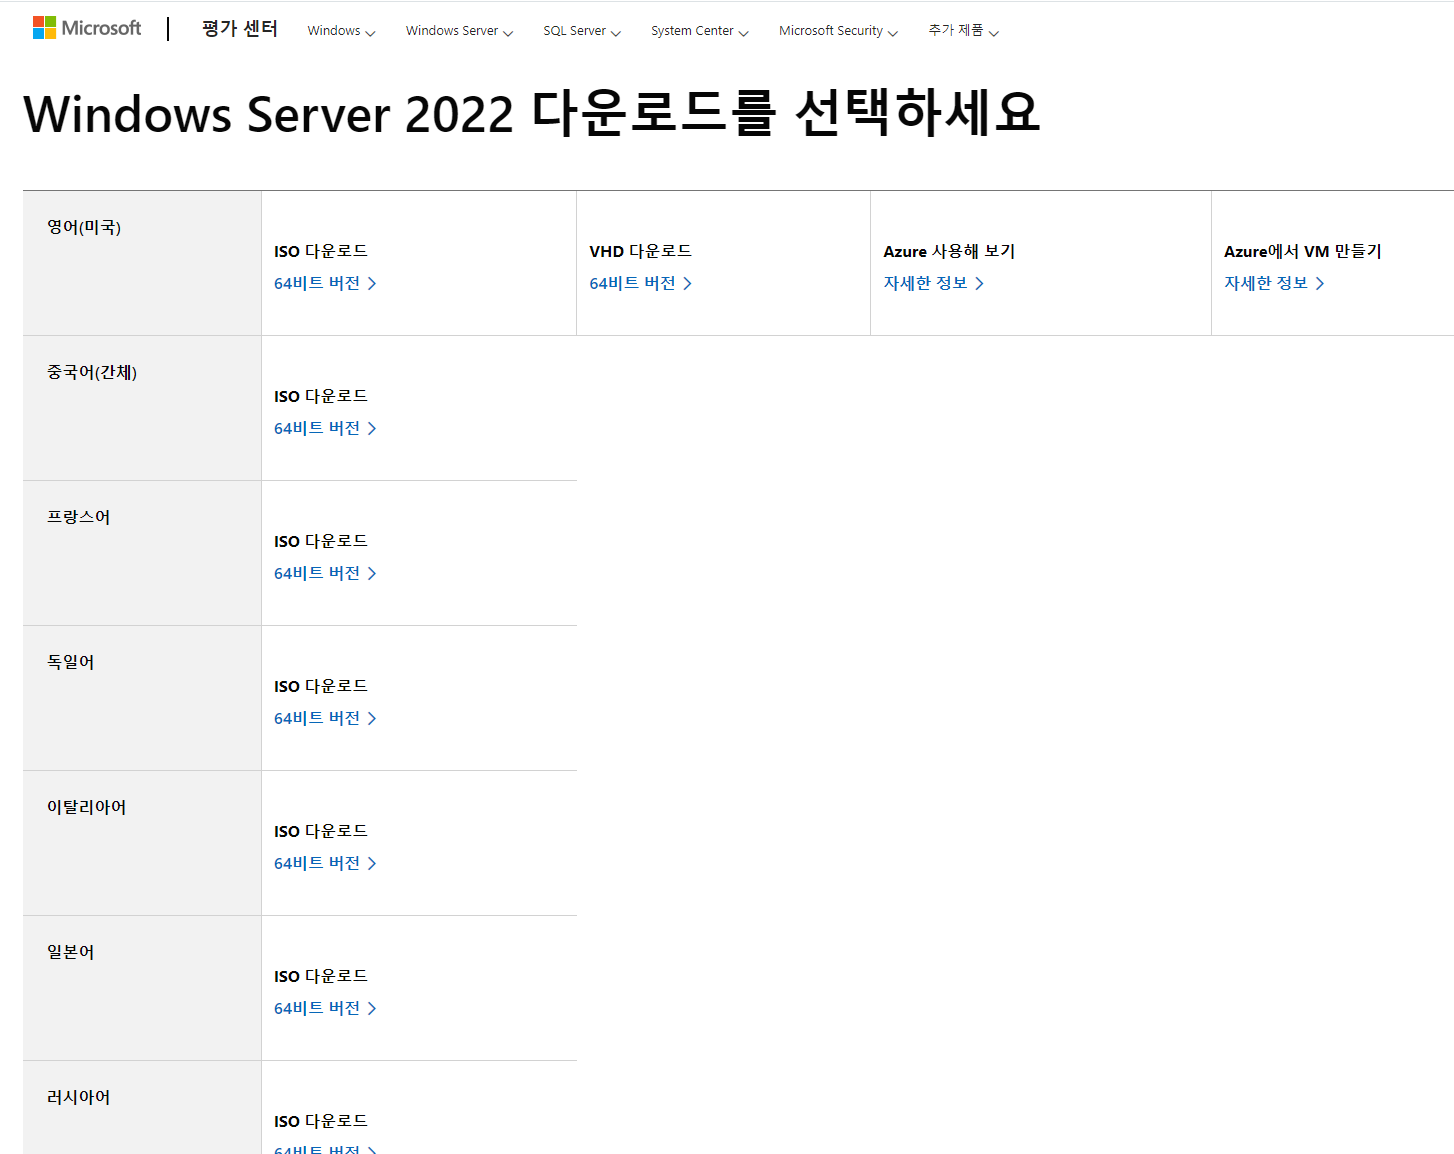Screen dimensions: 1454x1154
Task: Open 64비트 버전 link under VHD 다운로드
Action: coord(640,283)
